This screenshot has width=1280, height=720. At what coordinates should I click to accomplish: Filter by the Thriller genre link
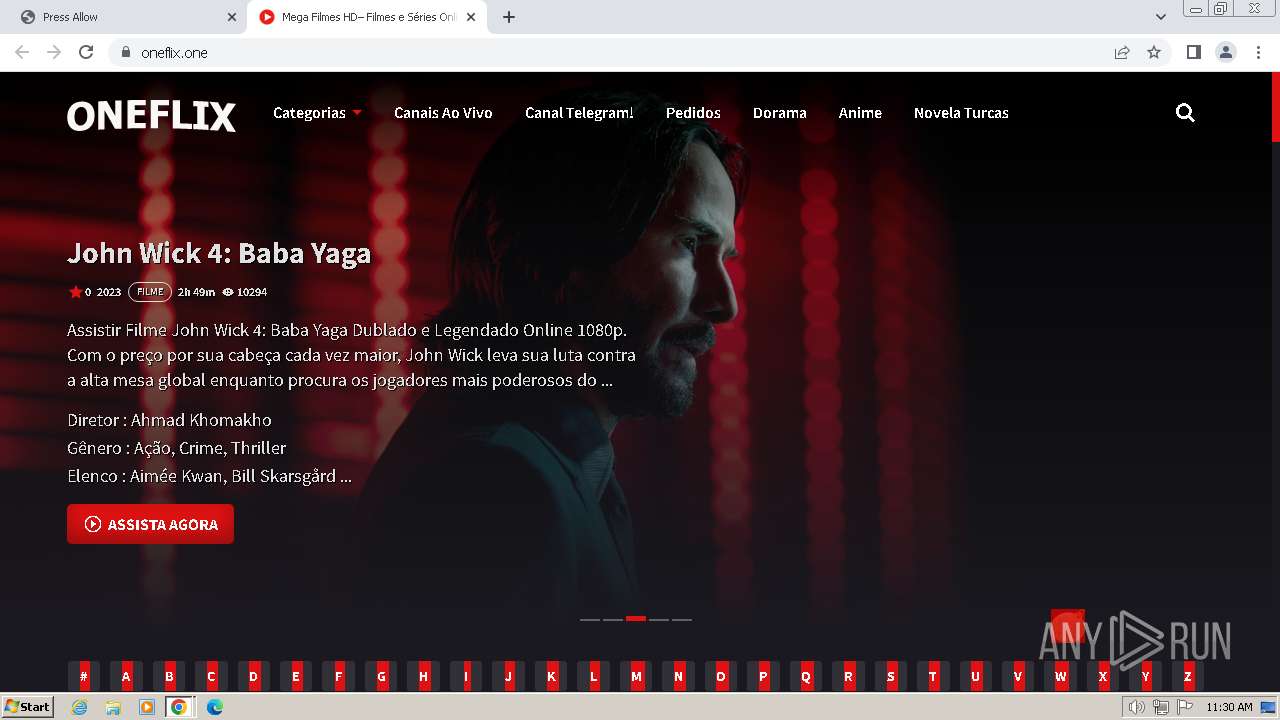[259, 448]
